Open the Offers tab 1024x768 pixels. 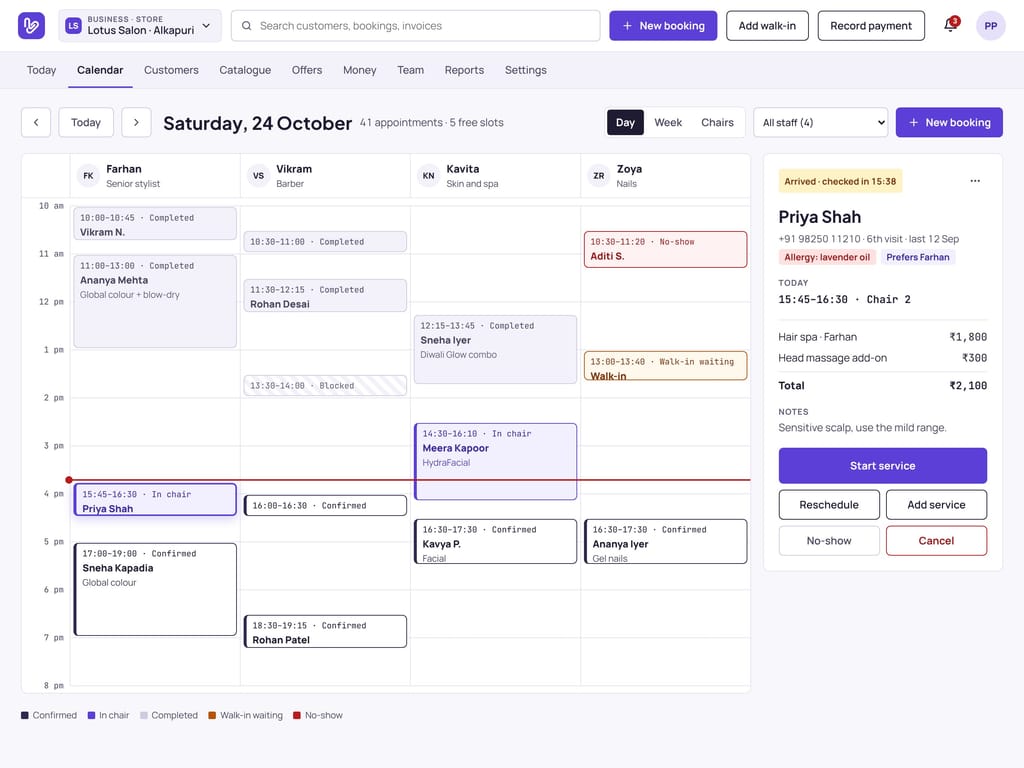click(x=307, y=70)
